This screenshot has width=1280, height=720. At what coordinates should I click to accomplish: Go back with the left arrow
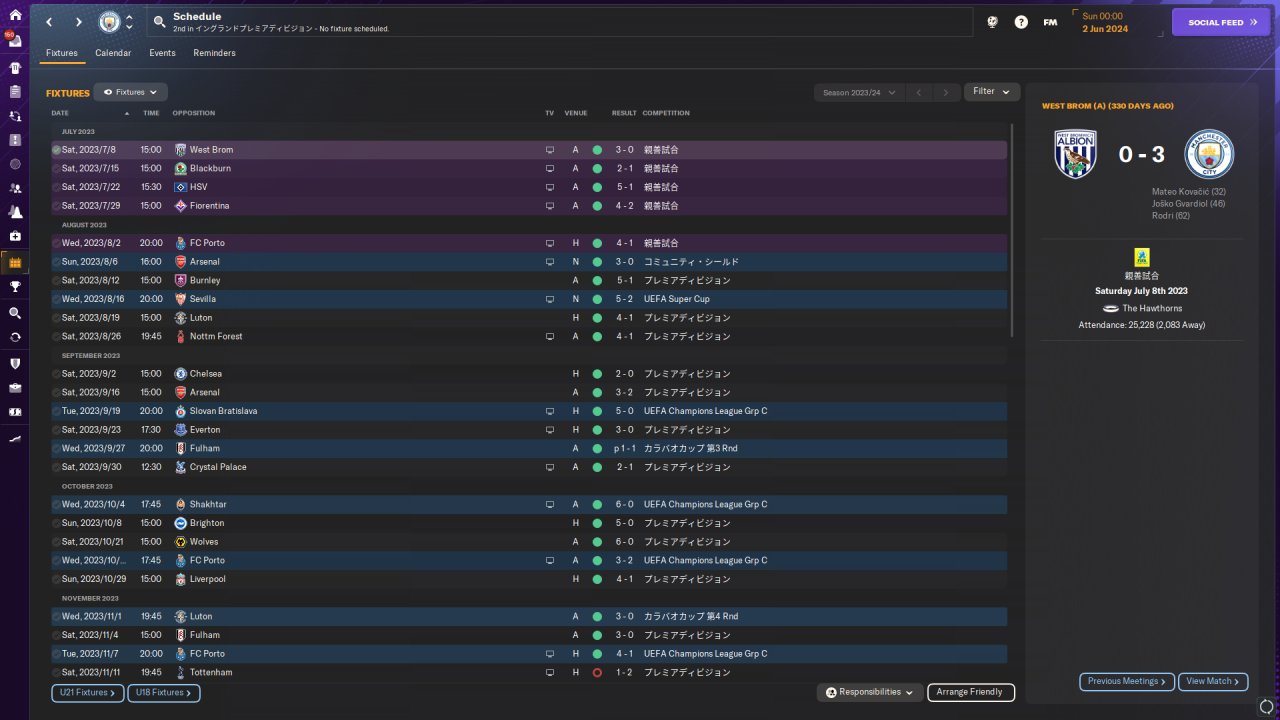48,22
